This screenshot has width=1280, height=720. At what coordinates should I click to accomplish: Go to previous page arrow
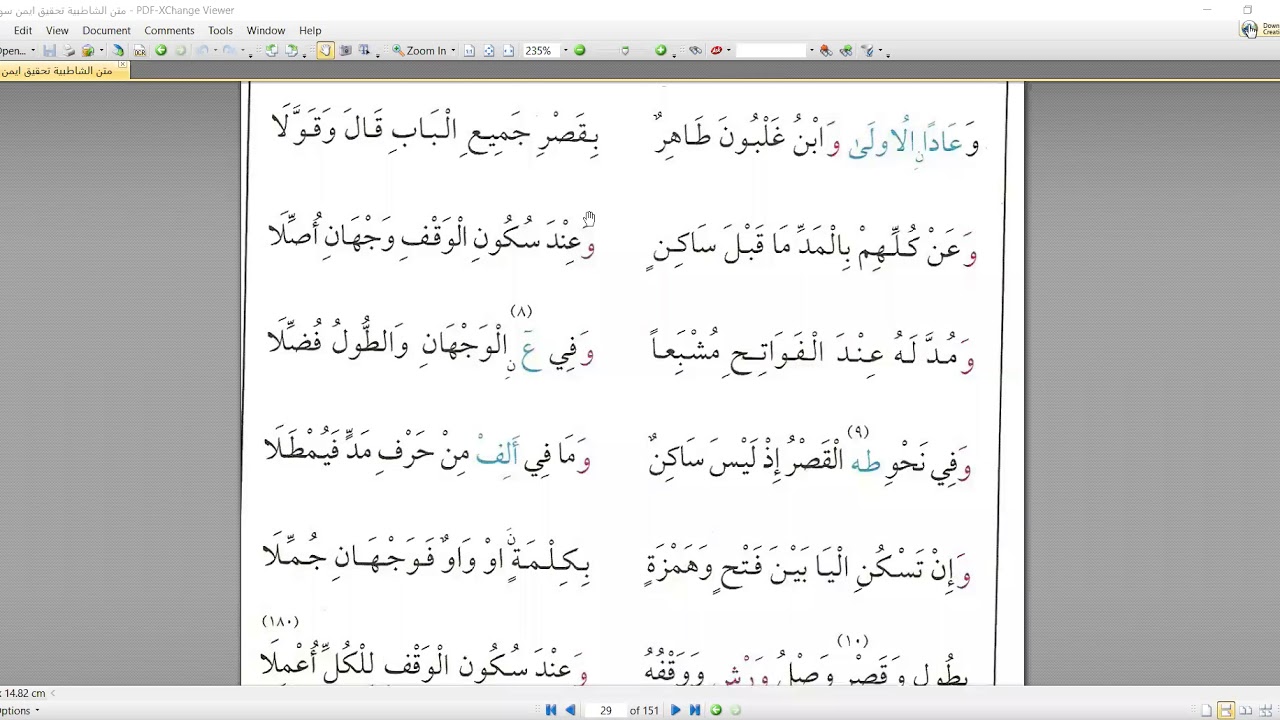[x=570, y=710]
